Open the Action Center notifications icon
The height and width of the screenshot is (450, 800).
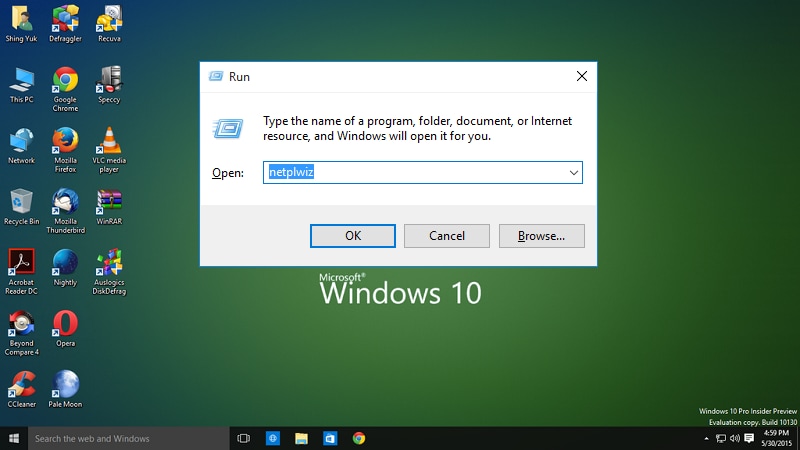pos(749,438)
